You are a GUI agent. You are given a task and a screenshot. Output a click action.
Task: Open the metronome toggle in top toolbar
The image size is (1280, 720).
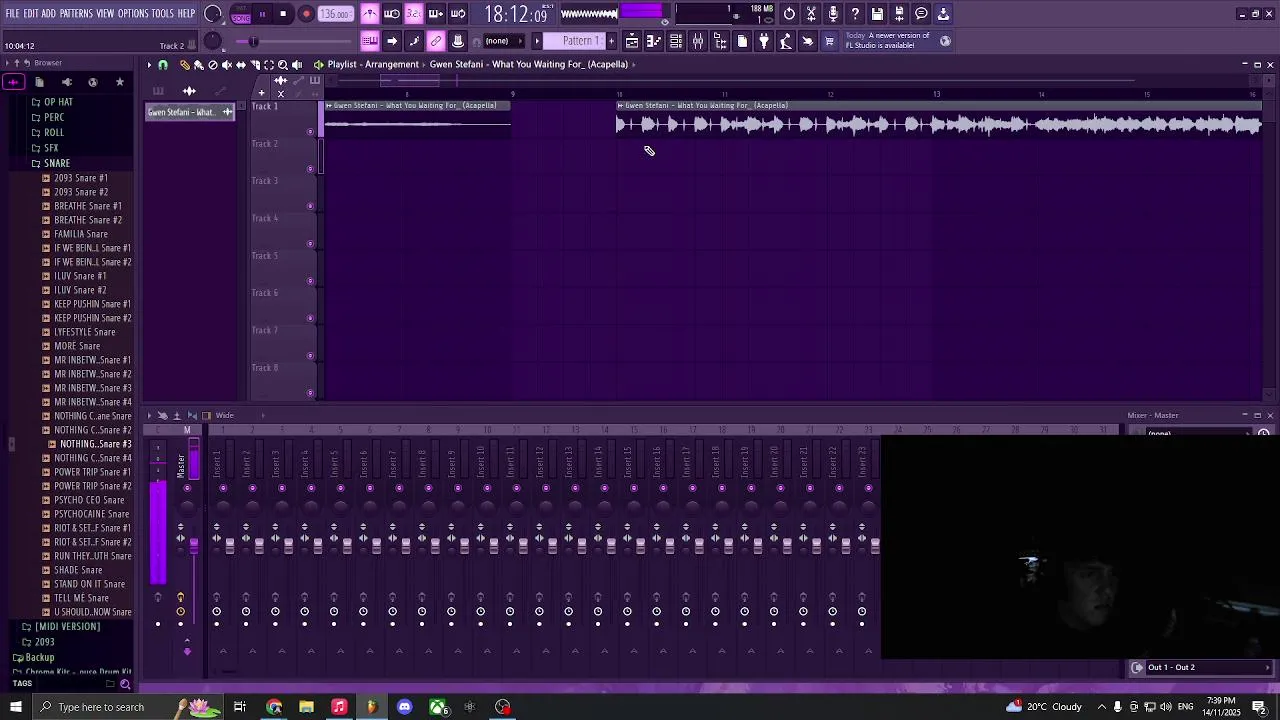tap(370, 14)
